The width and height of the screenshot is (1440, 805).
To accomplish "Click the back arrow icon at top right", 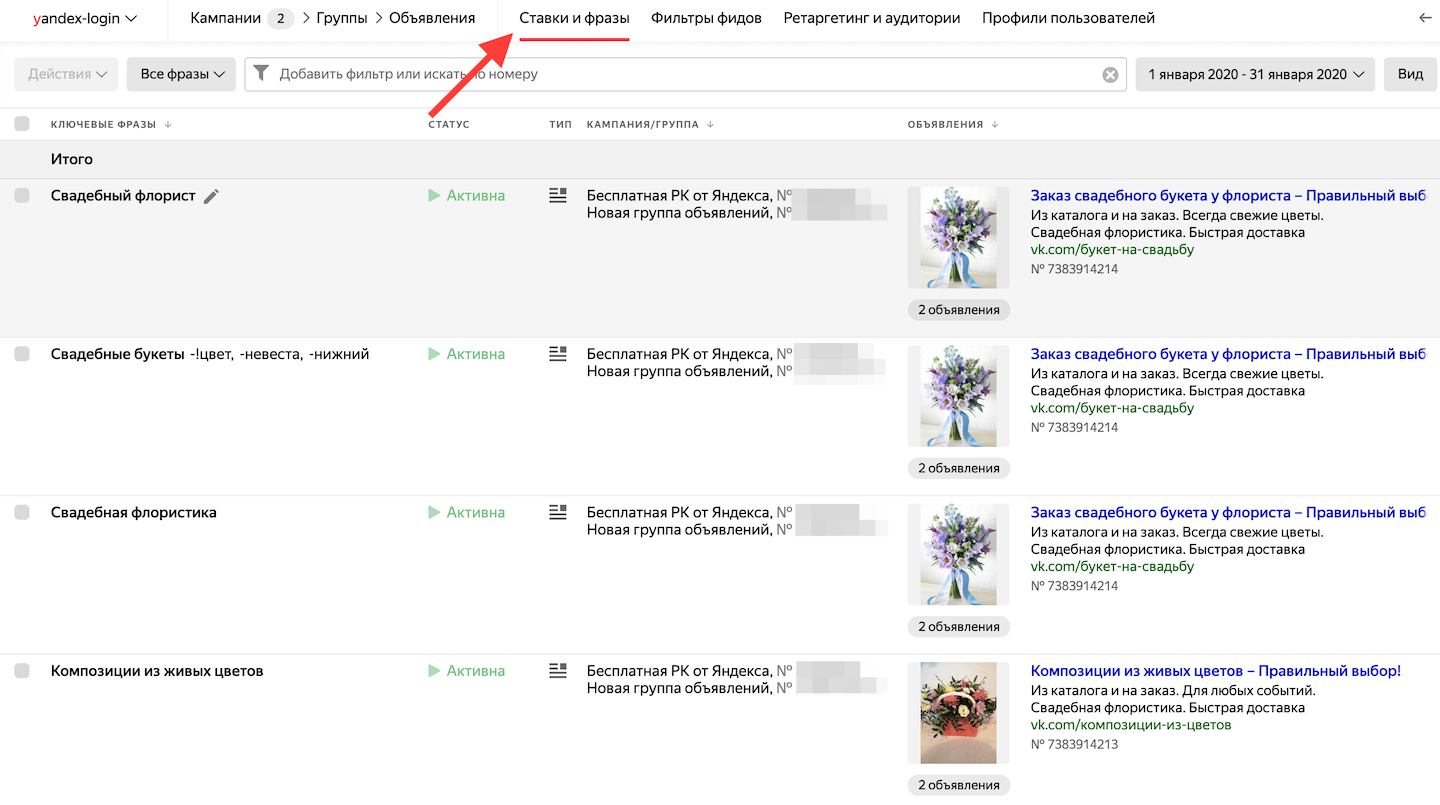I will 1425,18.
